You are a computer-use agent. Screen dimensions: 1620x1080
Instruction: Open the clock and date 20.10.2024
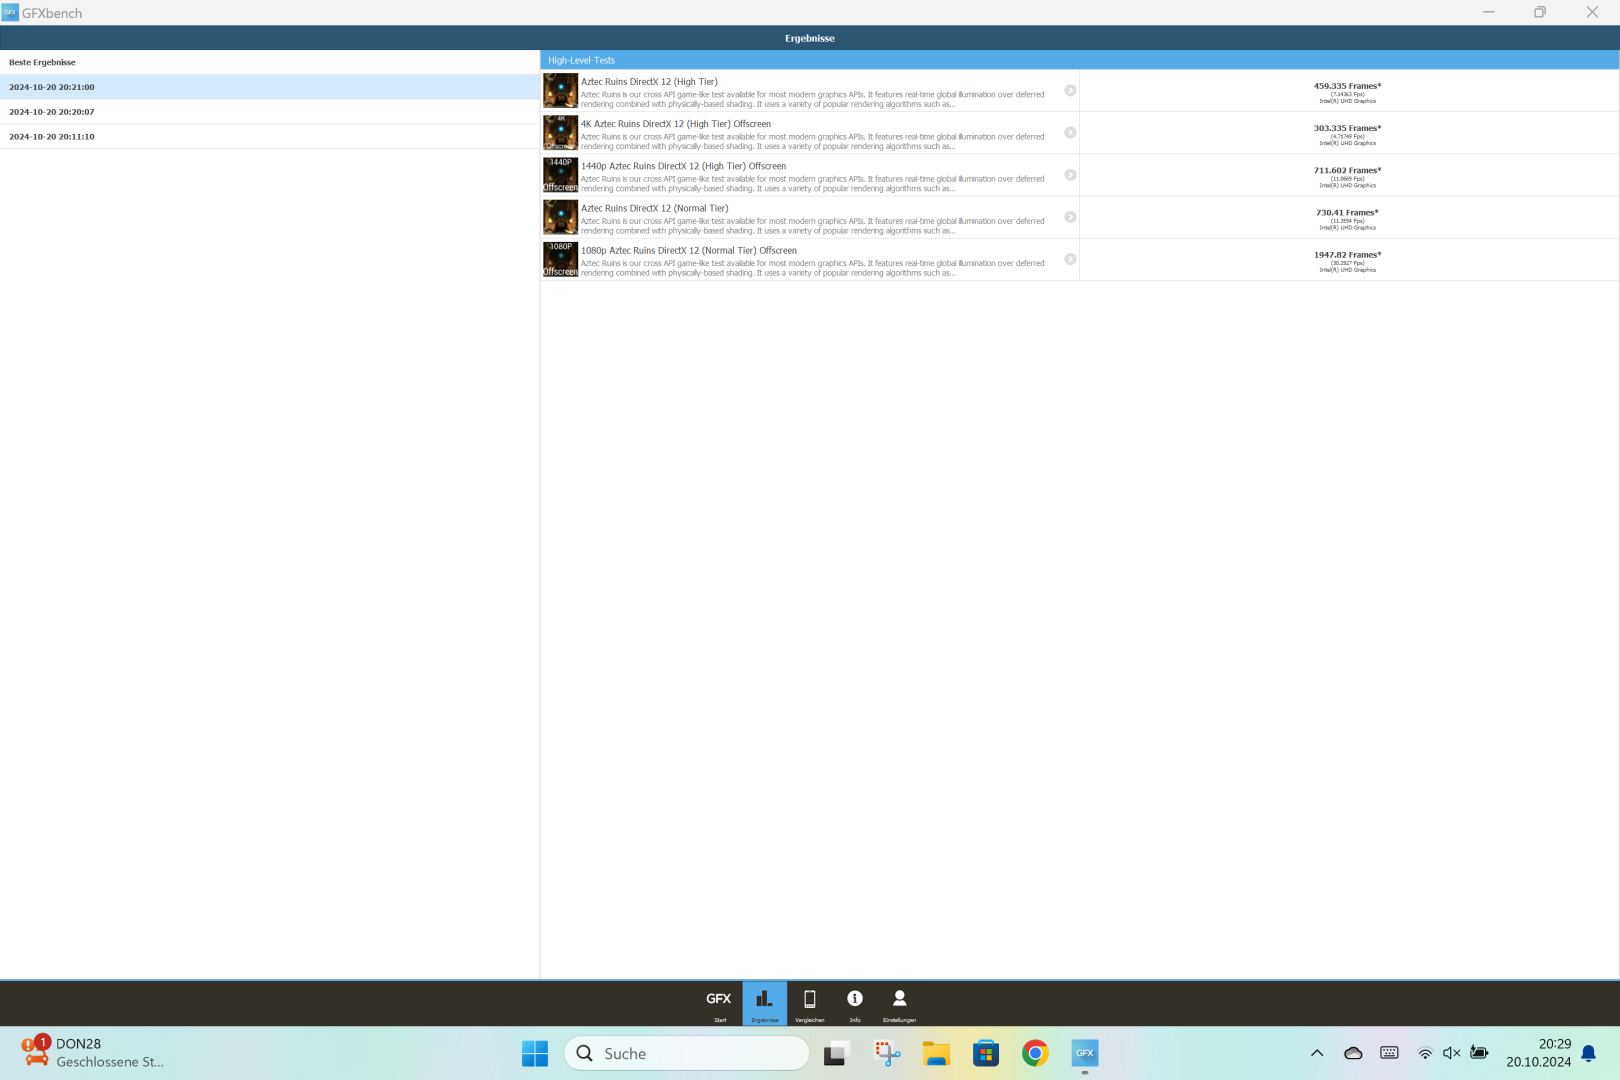1538,1053
